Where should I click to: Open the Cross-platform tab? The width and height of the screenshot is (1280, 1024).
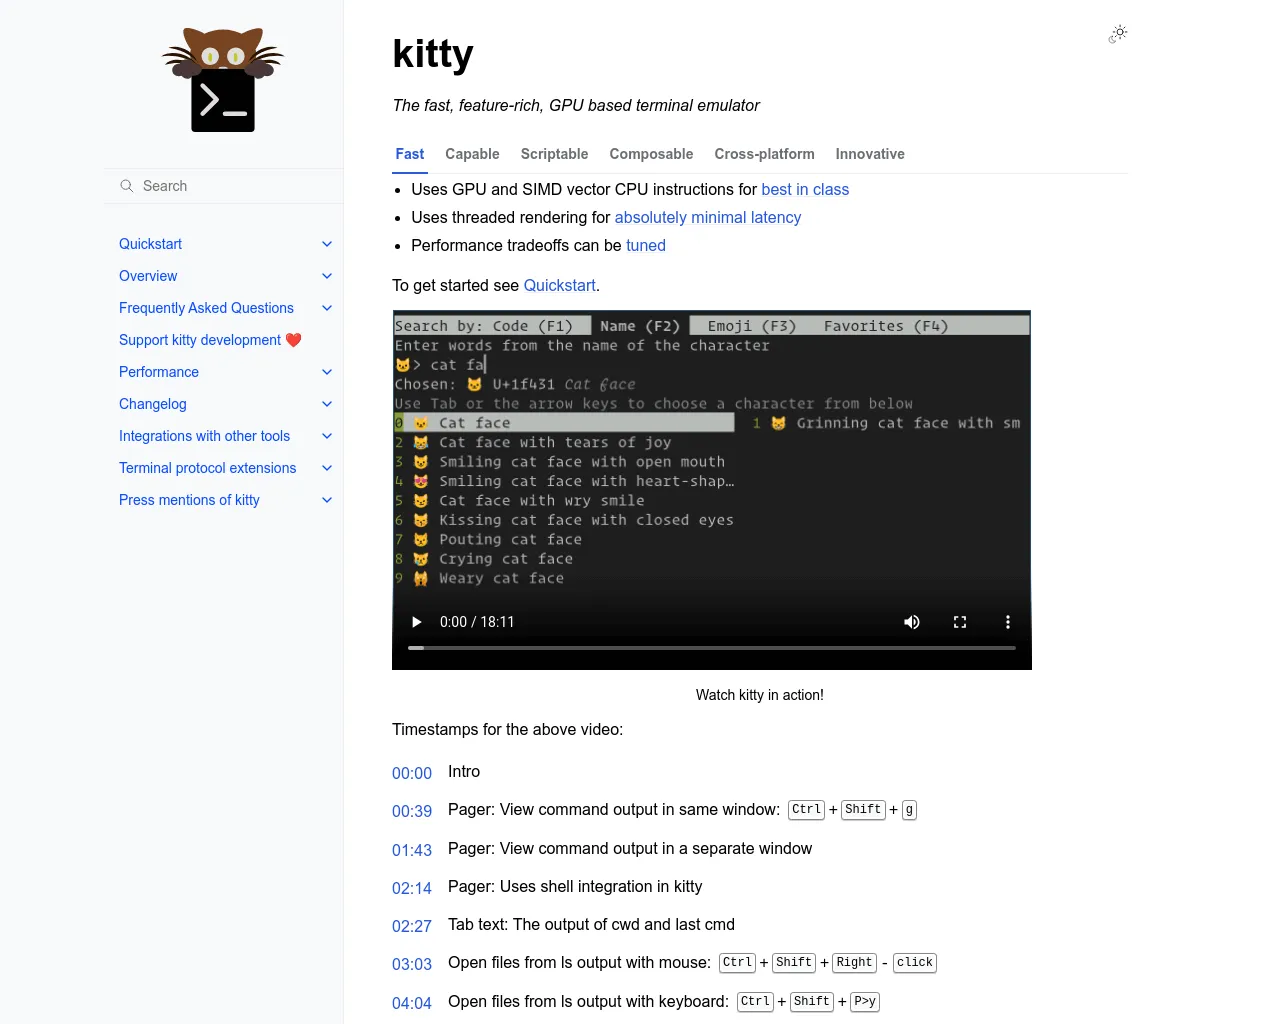point(764,154)
